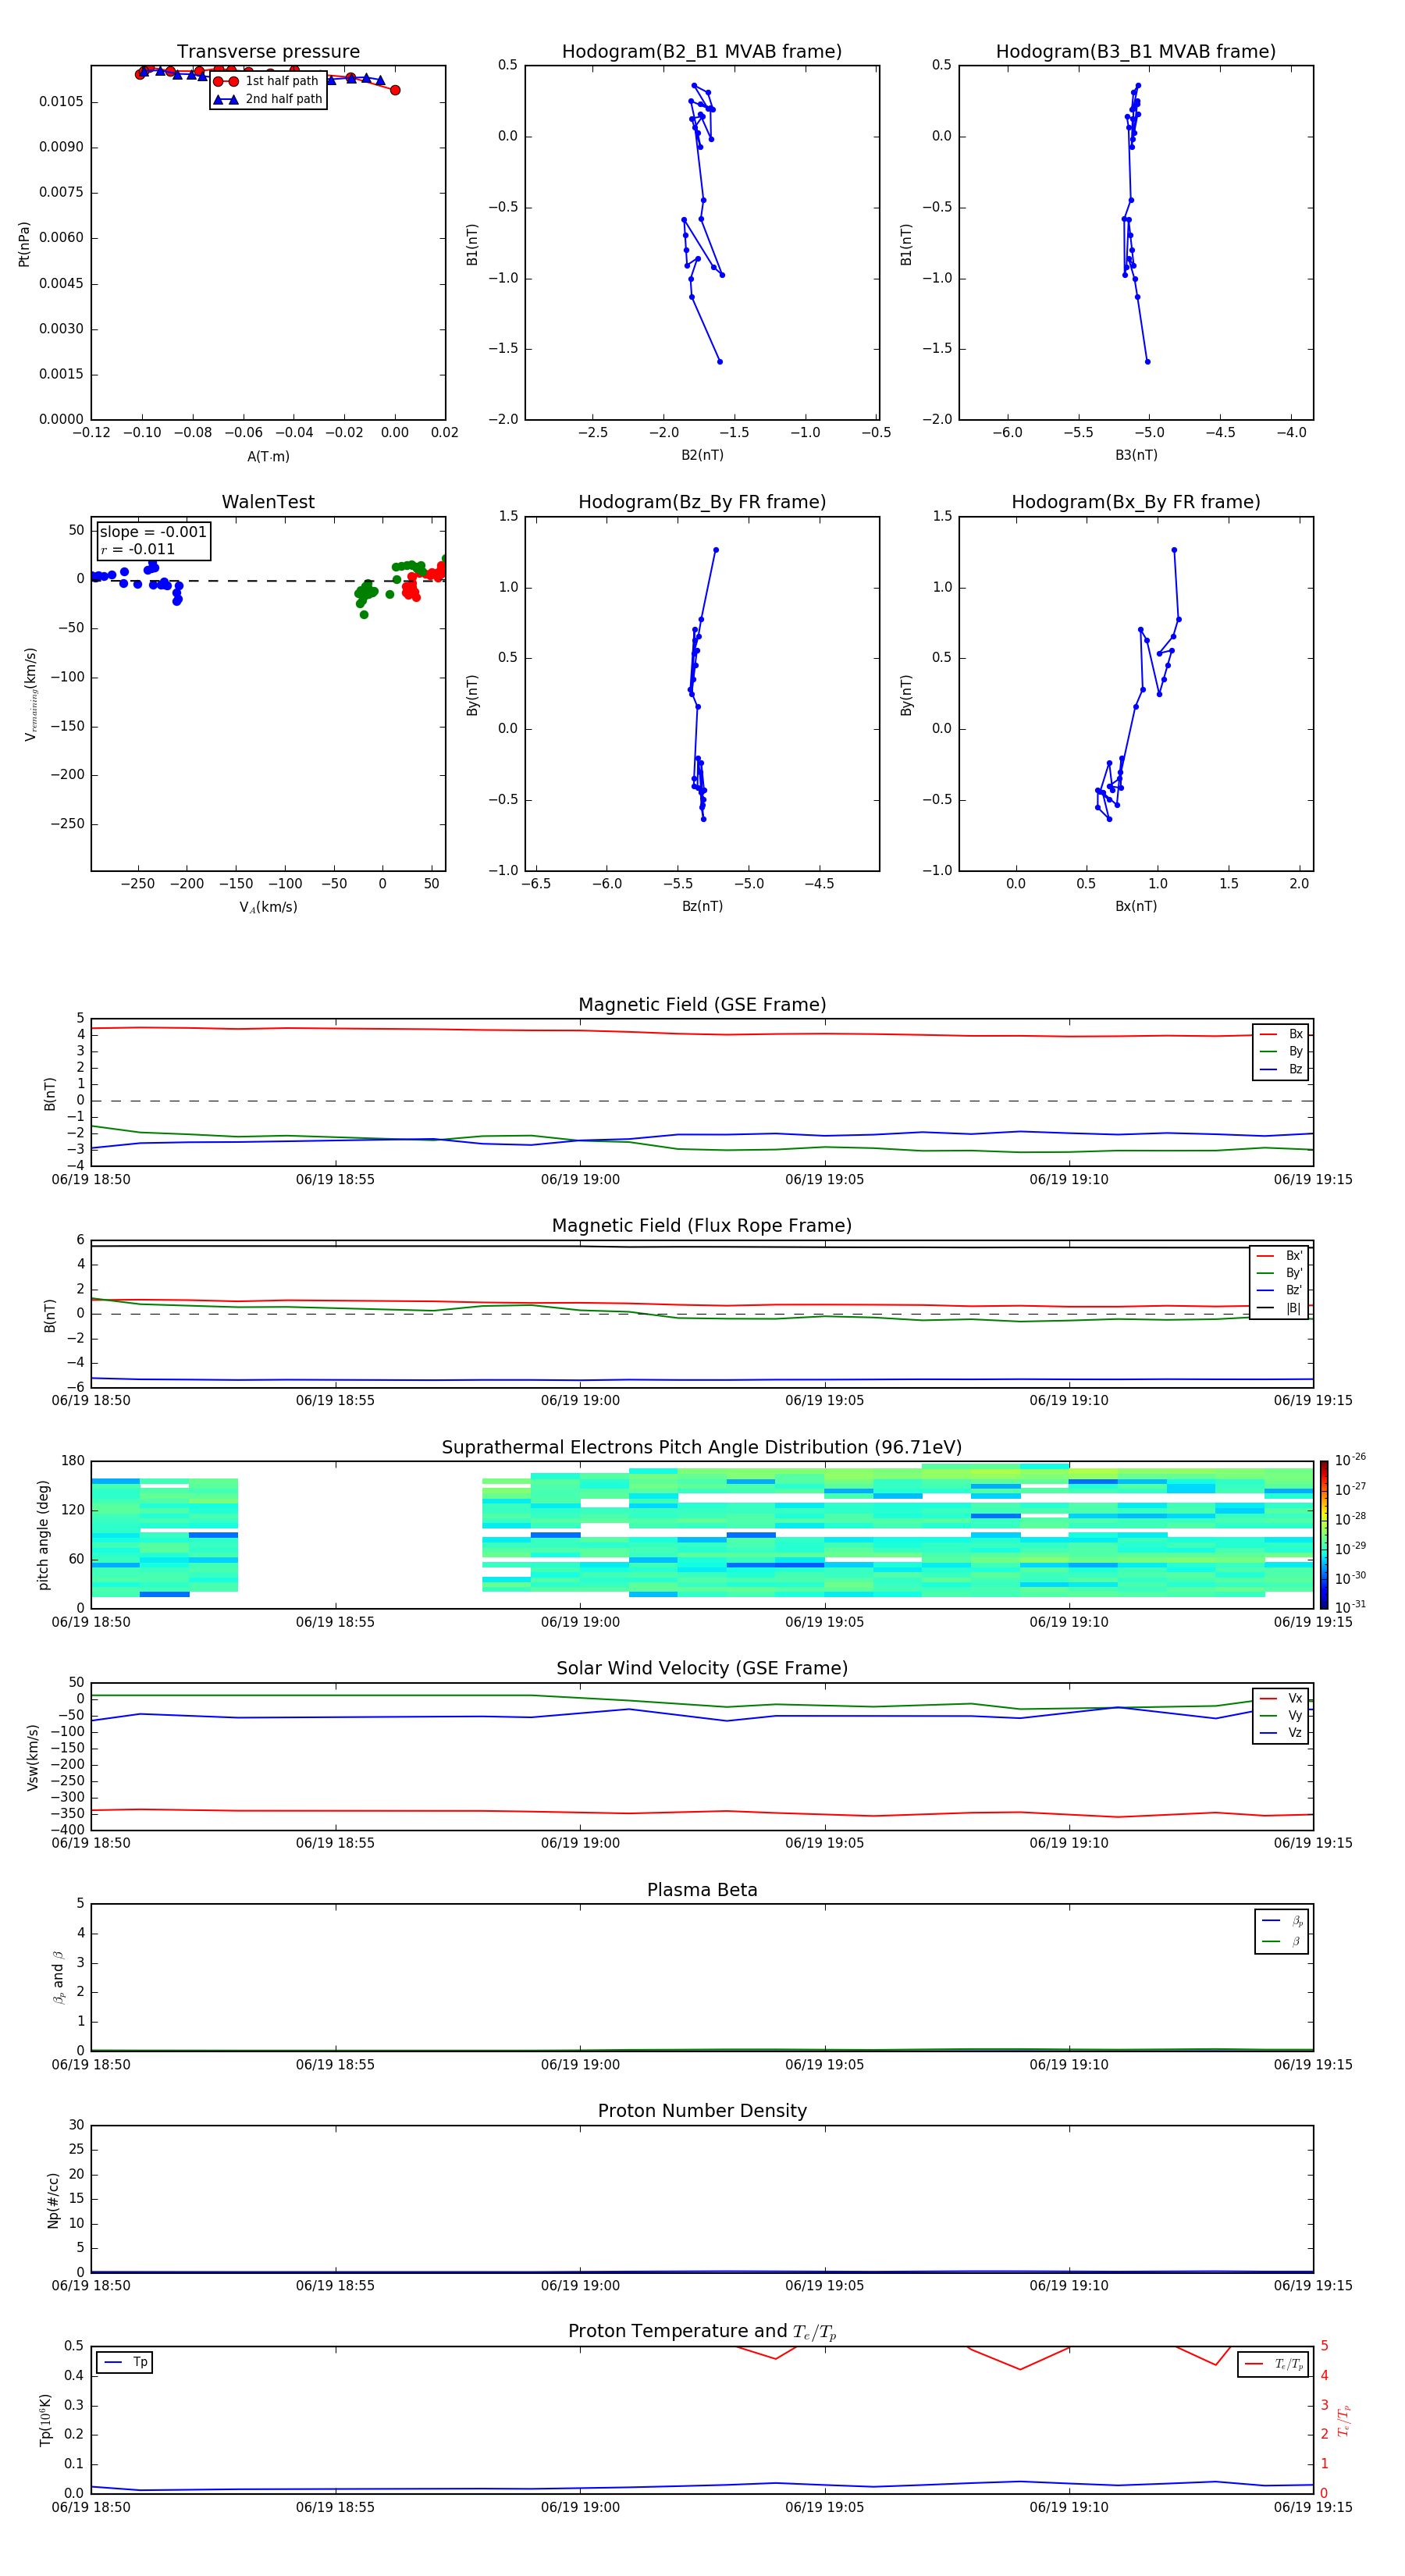Click the 'WalenTest' plot title

(x=268, y=502)
